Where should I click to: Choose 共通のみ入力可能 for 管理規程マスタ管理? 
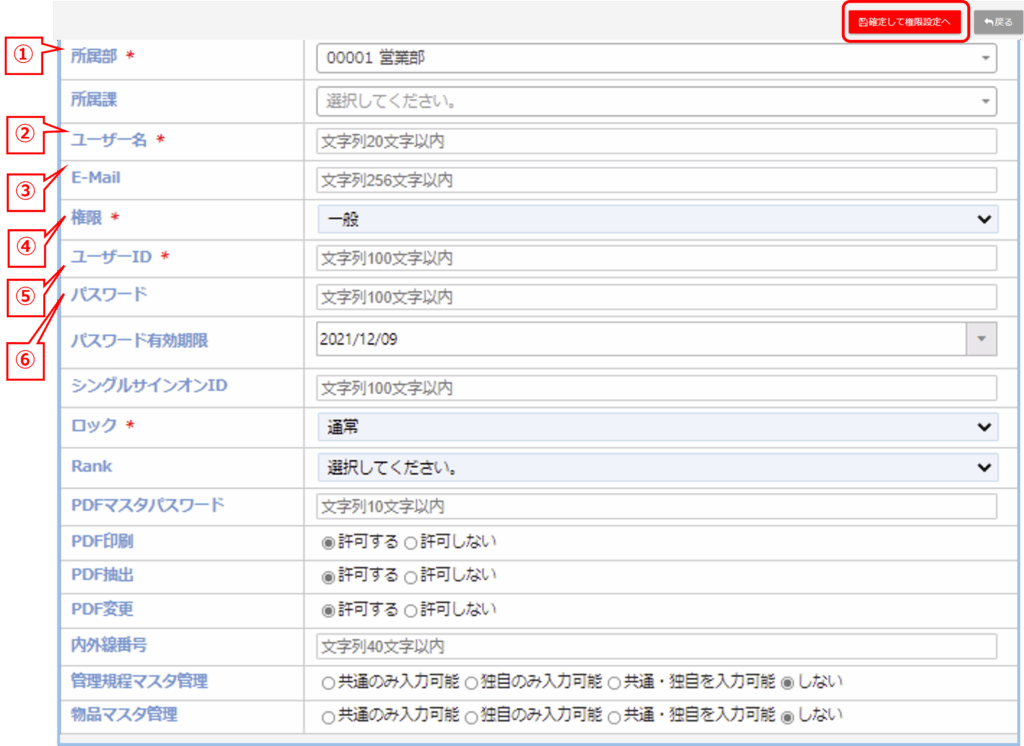(327, 683)
